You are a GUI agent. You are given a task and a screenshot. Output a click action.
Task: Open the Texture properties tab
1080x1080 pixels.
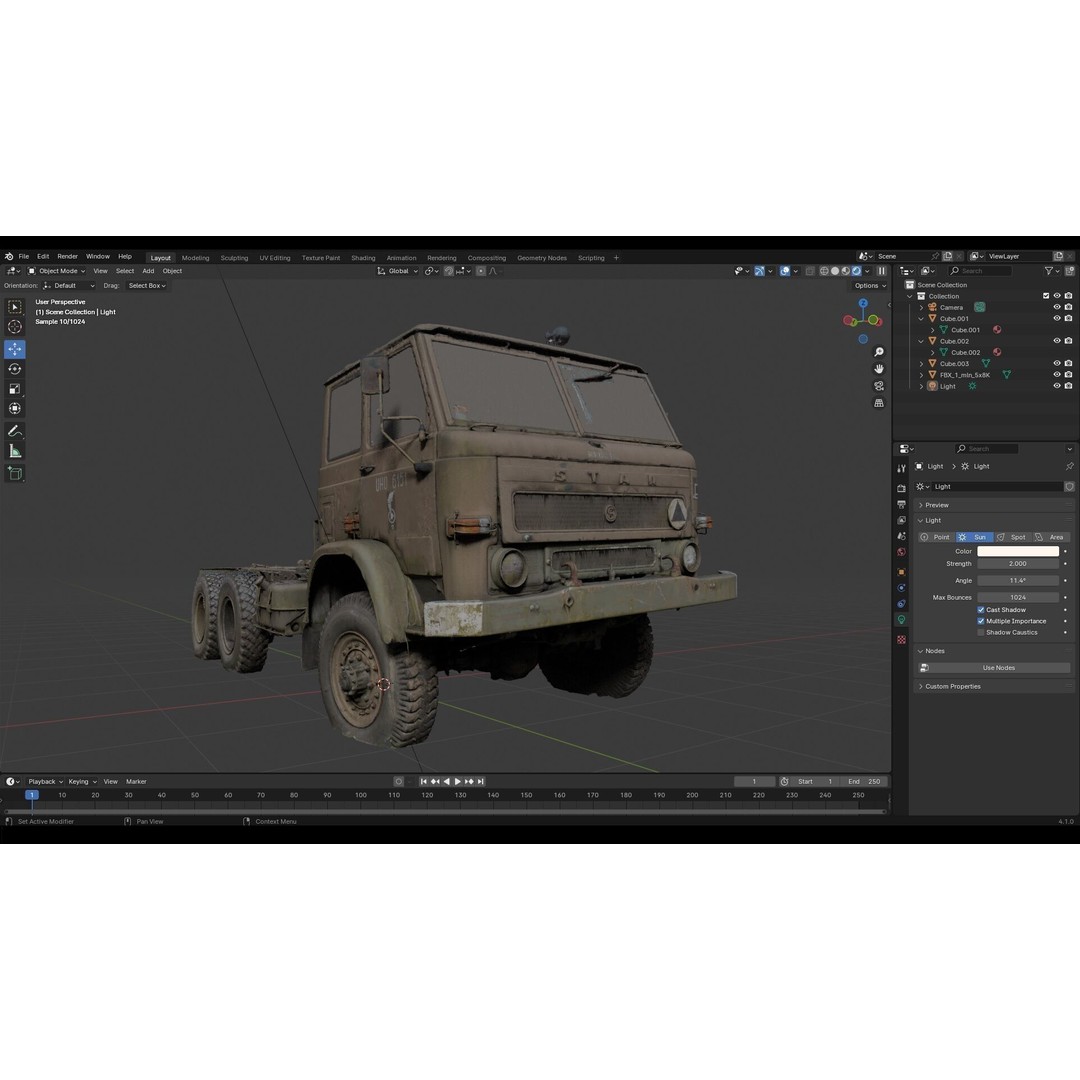[902, 639]
